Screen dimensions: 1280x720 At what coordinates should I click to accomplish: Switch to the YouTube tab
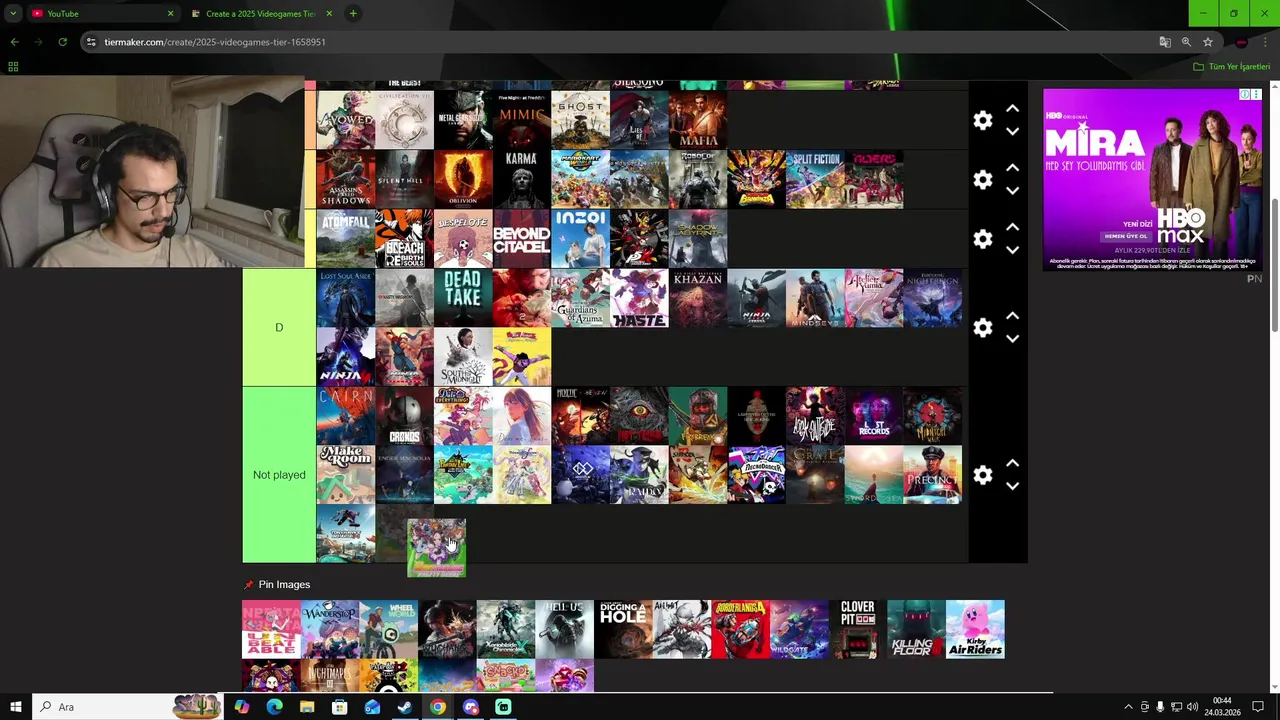coord(100,14)
